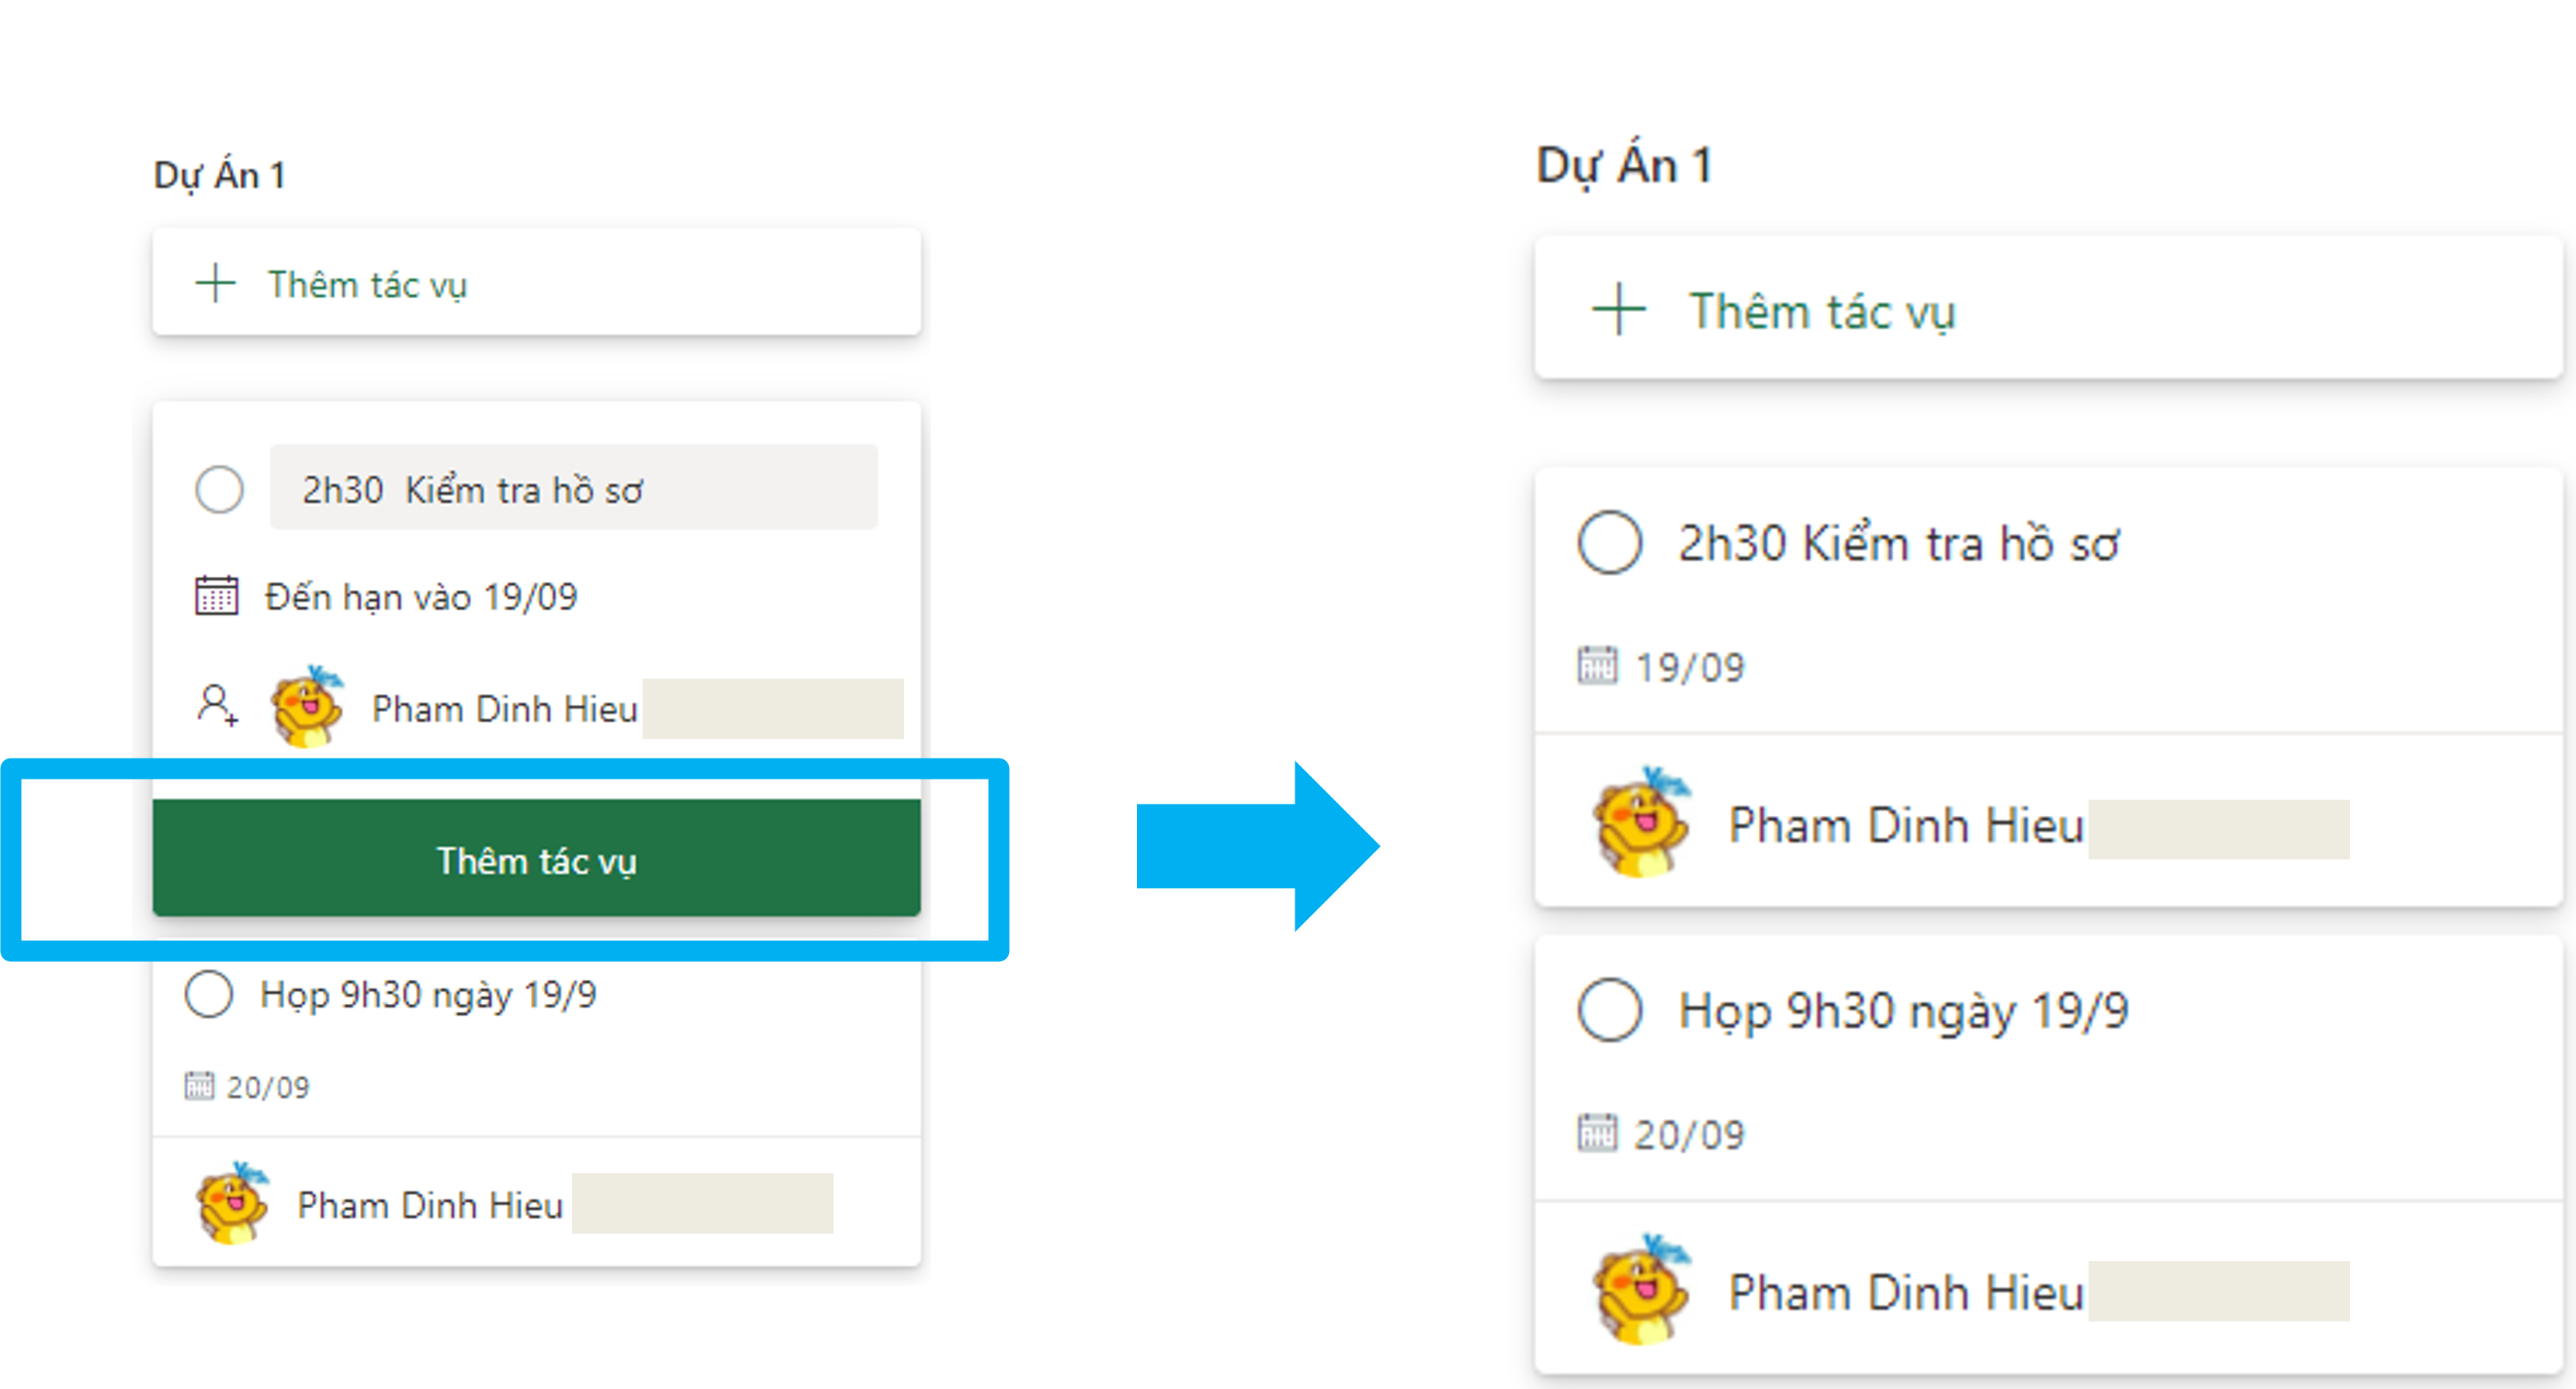This screenshot has width=2576, height=1389.
Task: Click the avatar on the right panel's "2h30 Kiểm tra hồ sơ" card
Action: click(x=1640, y=823)
